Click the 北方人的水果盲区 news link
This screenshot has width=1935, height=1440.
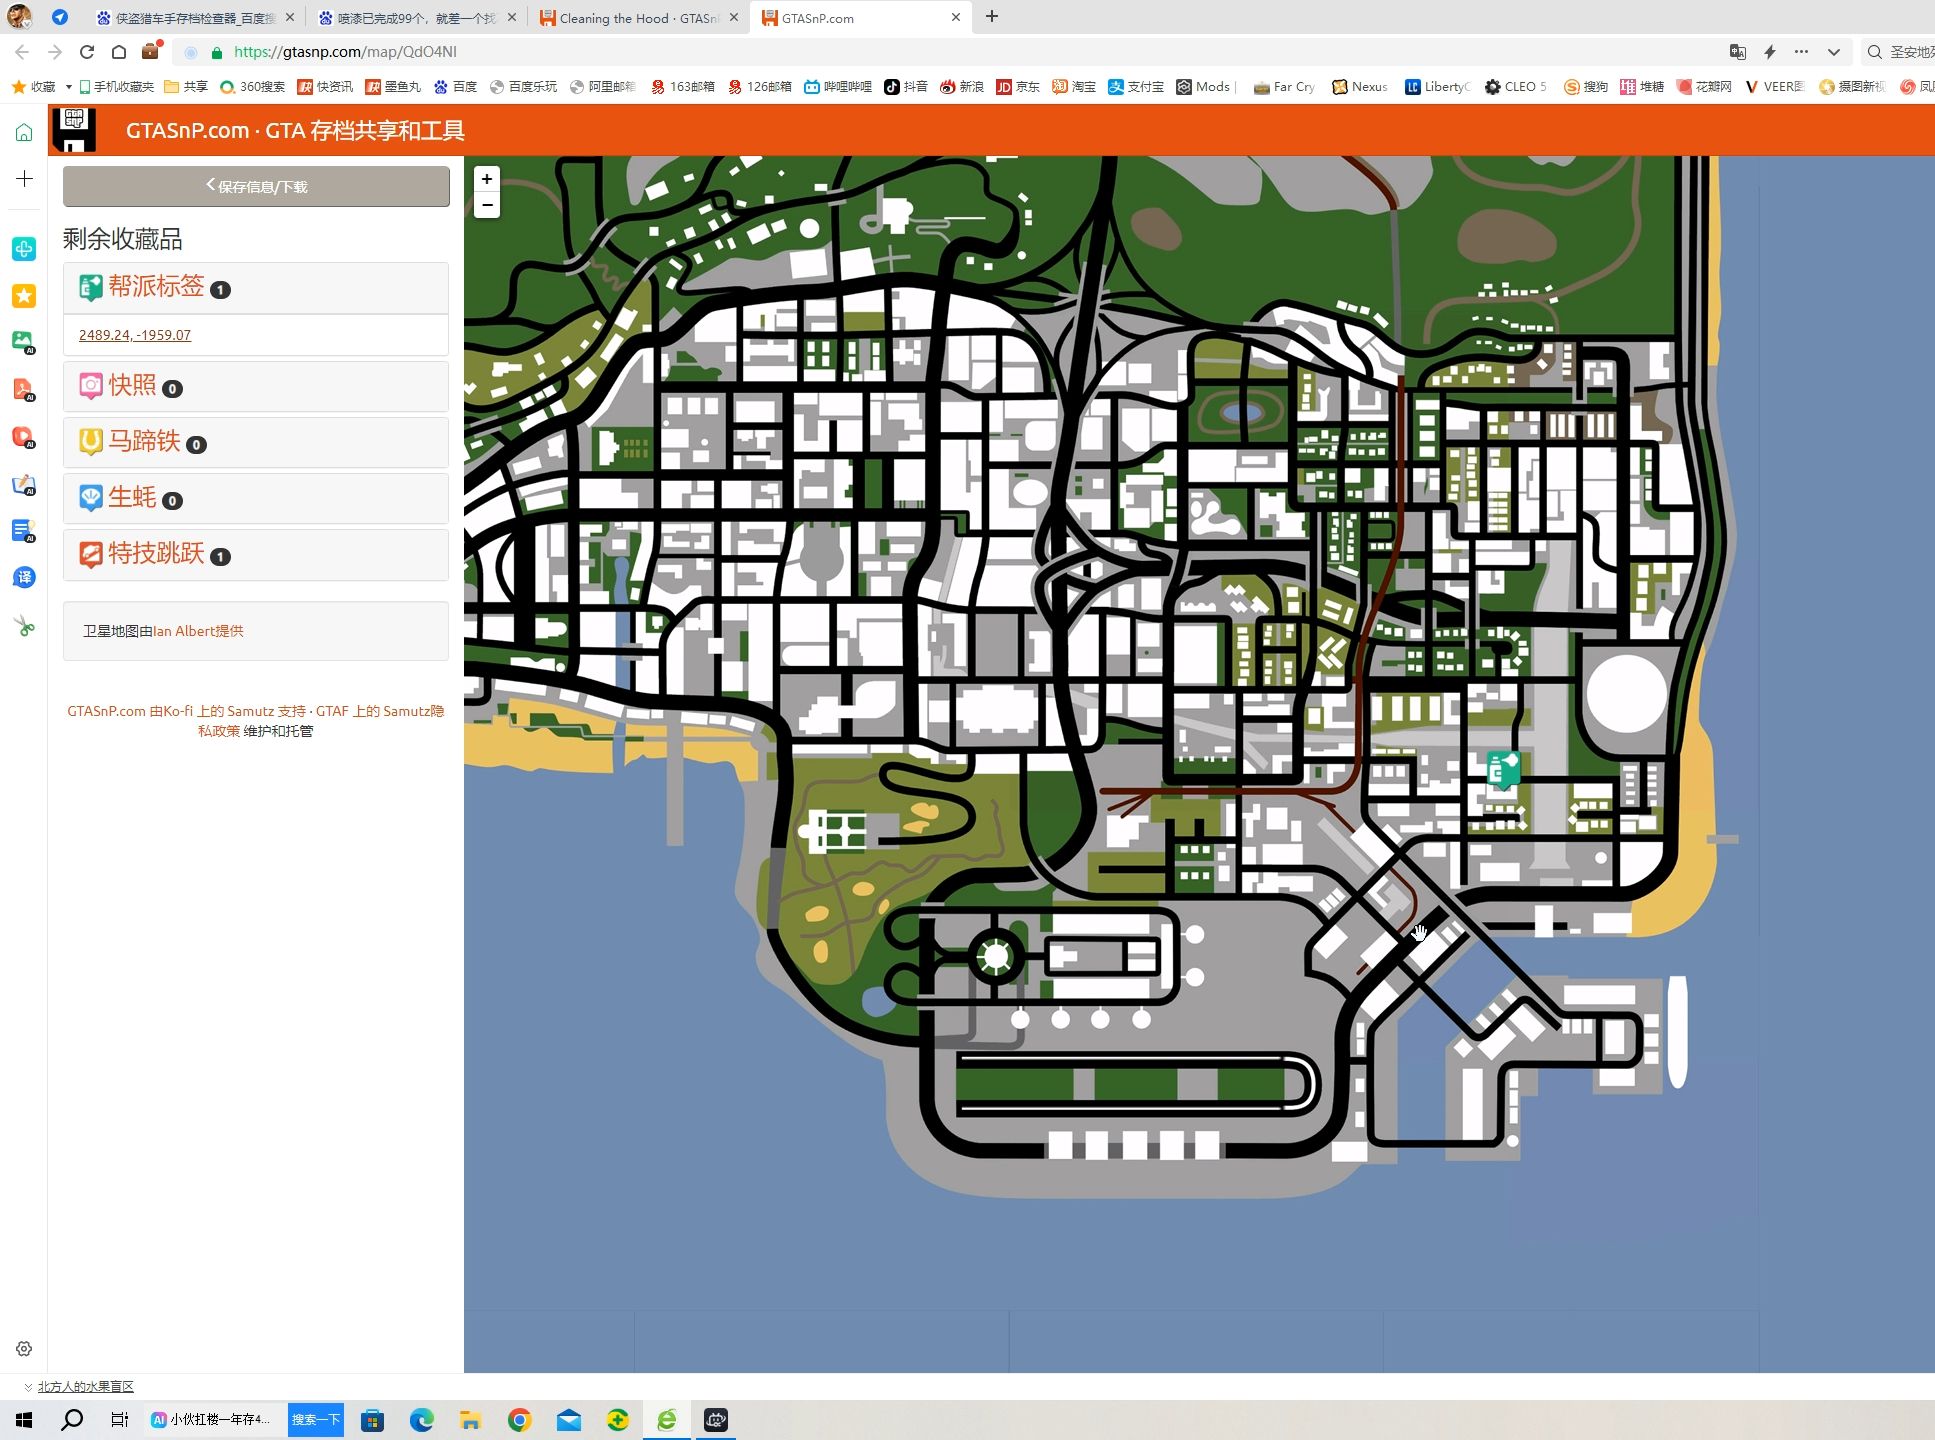click(85, 1386)
